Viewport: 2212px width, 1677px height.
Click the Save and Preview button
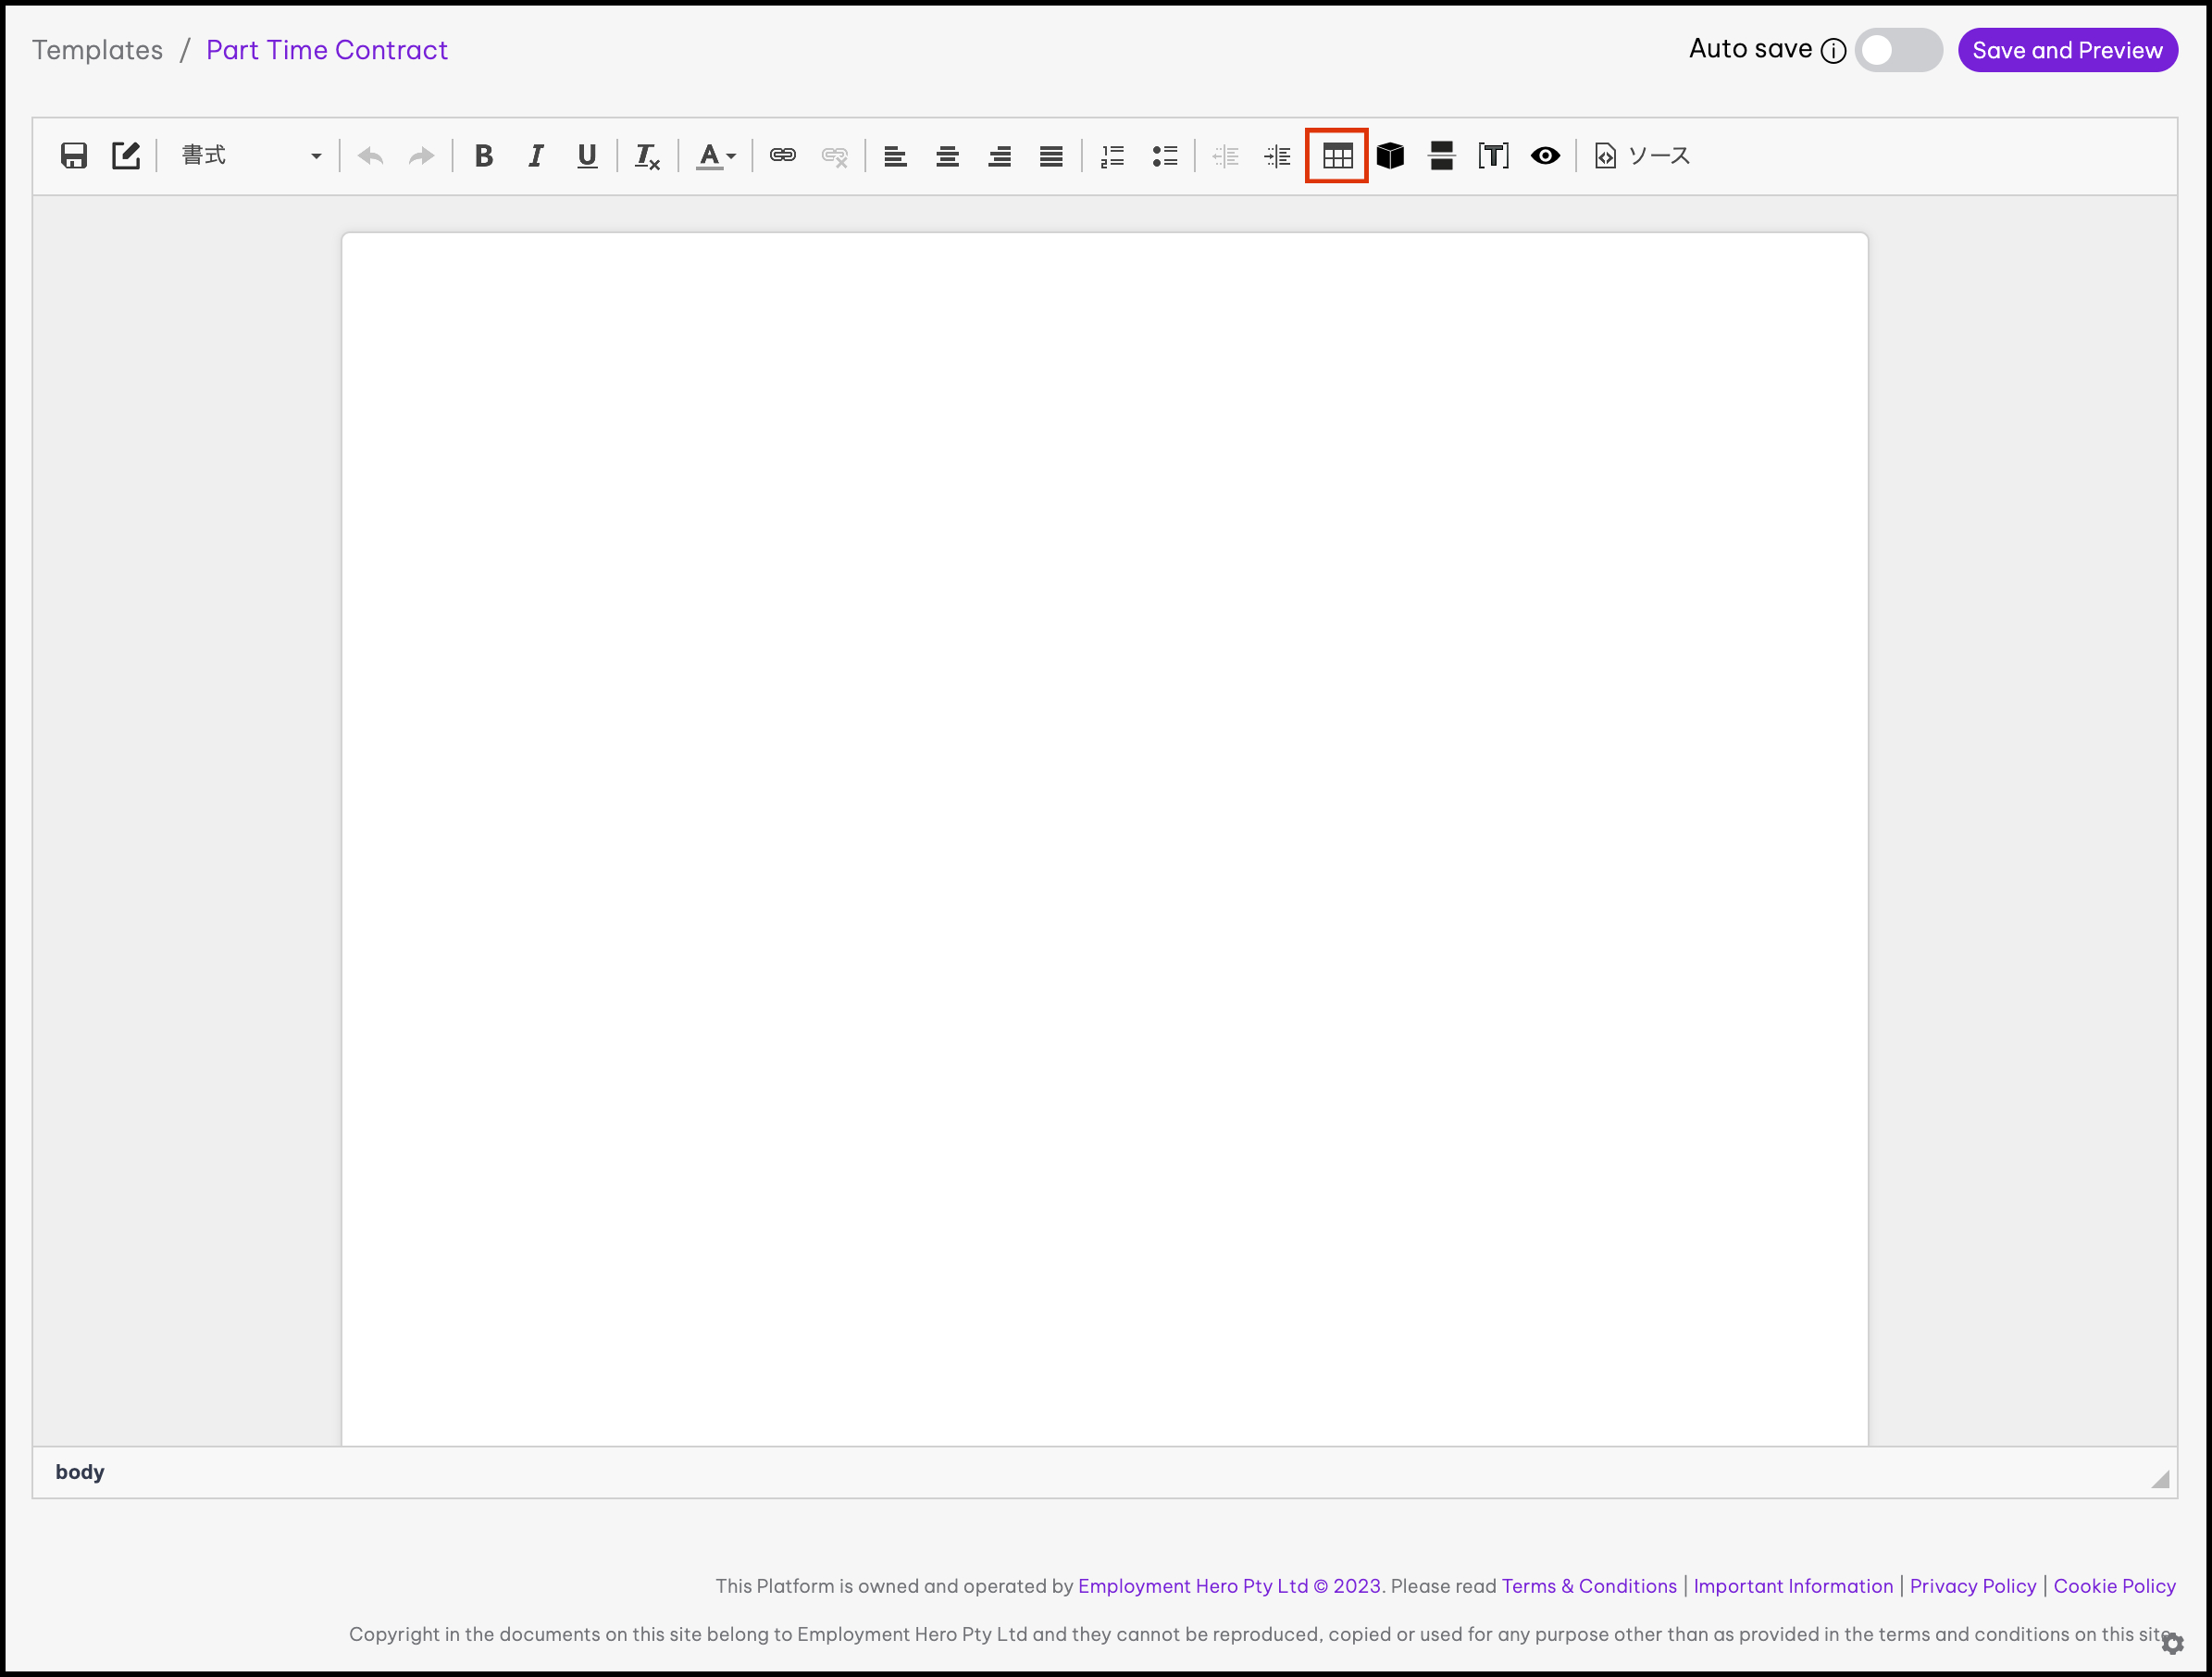point(2066,50)
